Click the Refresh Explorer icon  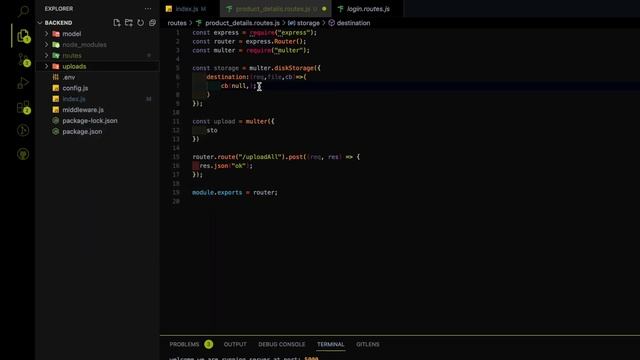(140, 23)
